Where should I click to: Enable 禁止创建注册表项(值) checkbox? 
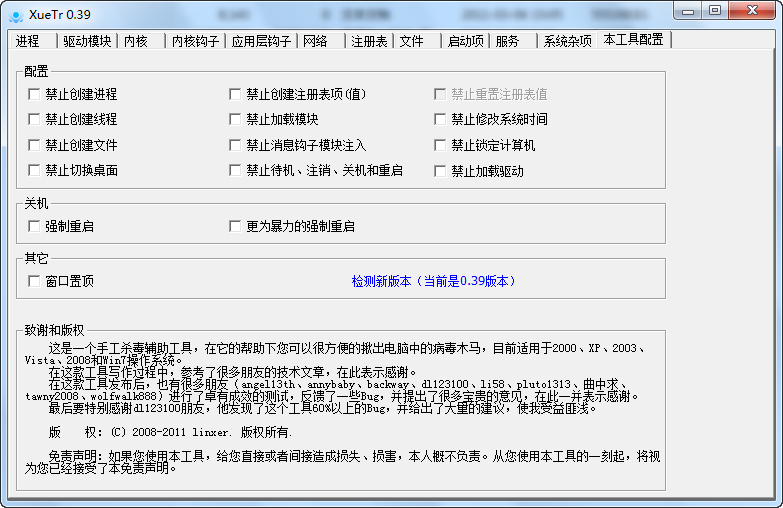pos(235,94)
